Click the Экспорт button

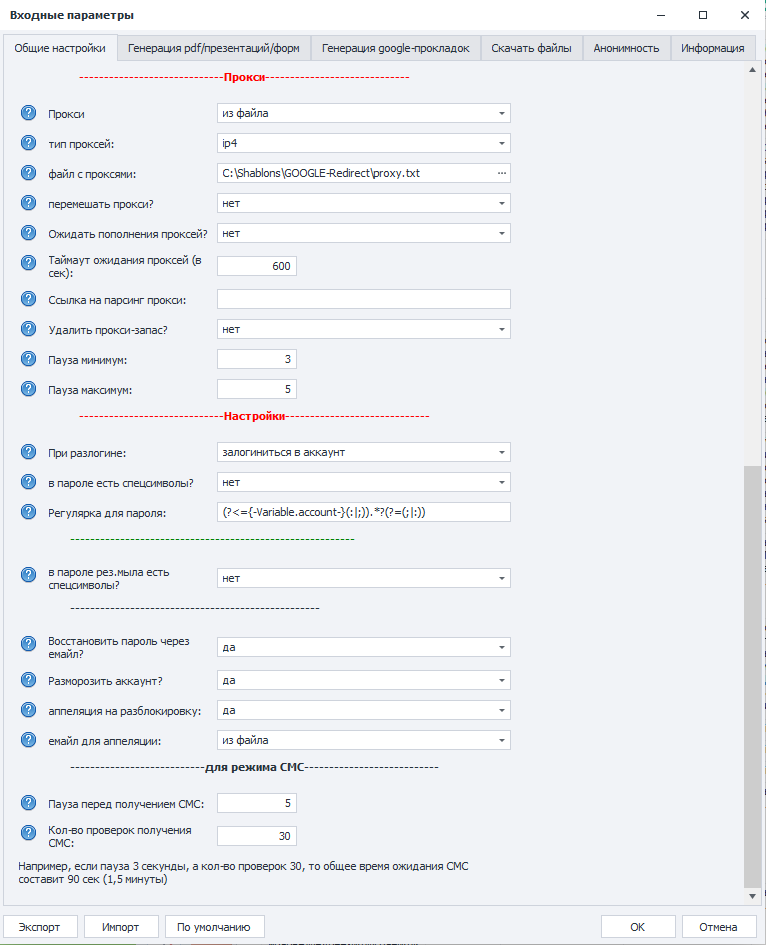40,927
